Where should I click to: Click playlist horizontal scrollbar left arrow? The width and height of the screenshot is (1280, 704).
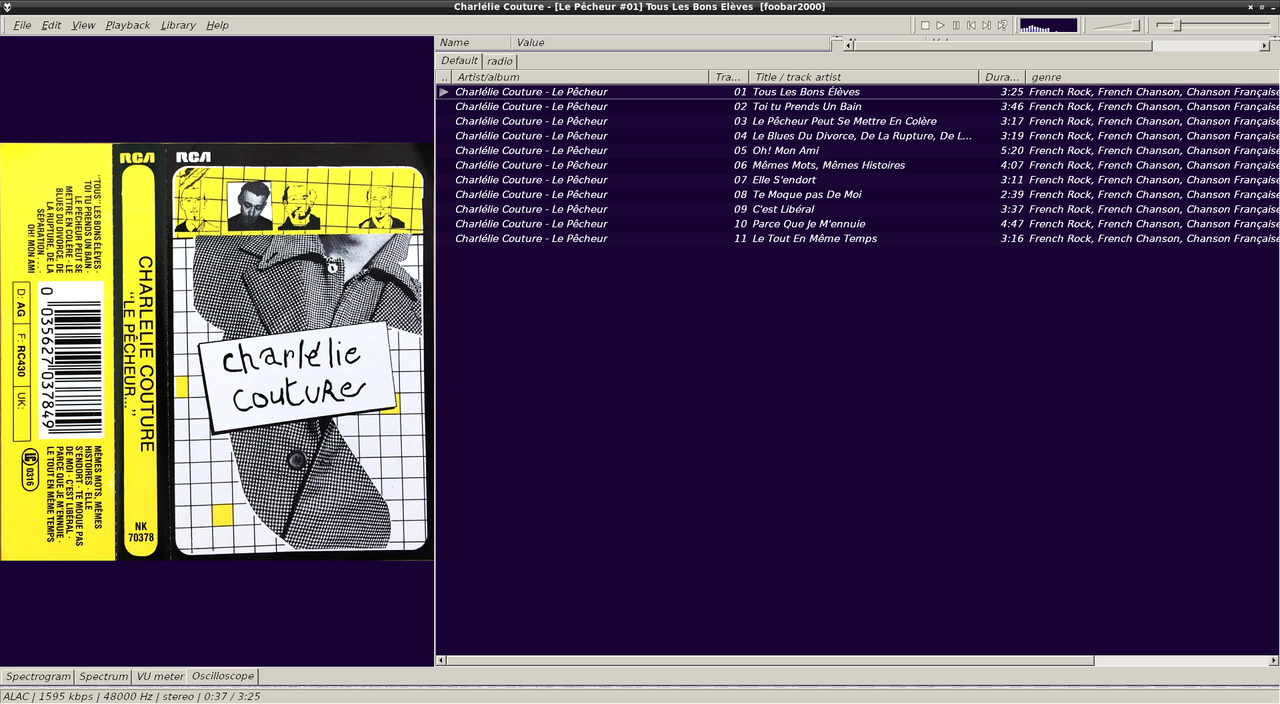pos(441,661)
